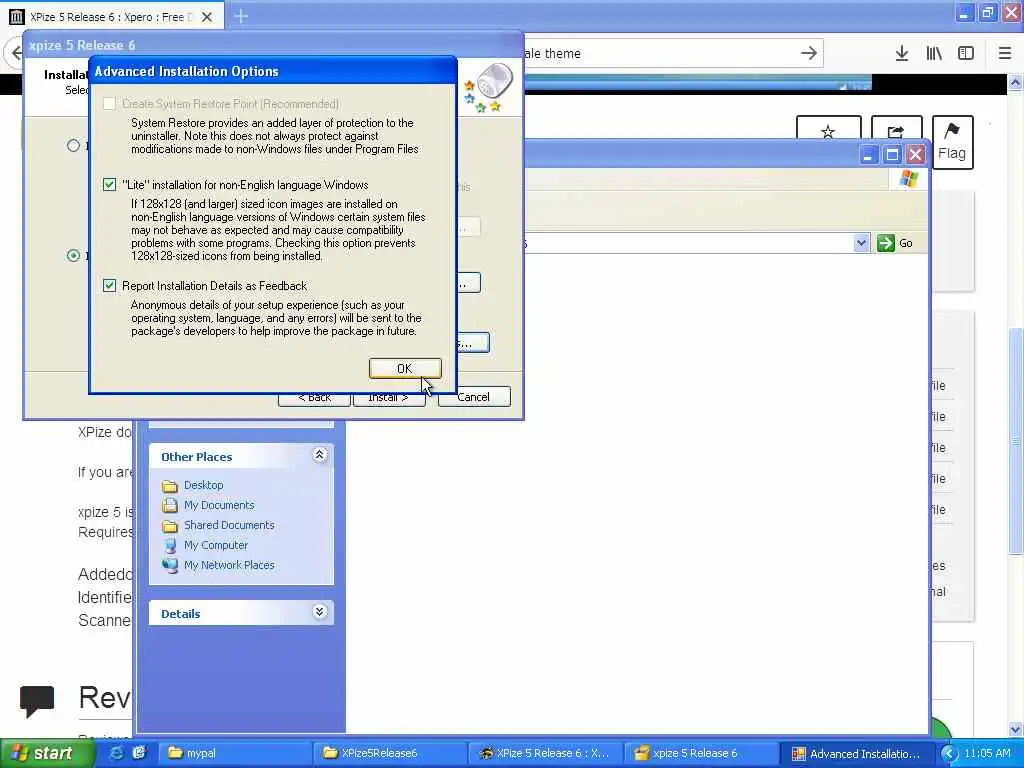Select the lower selected radio option in installer
Viewport: 1024px width, 768px height.
tap(74, 255)
